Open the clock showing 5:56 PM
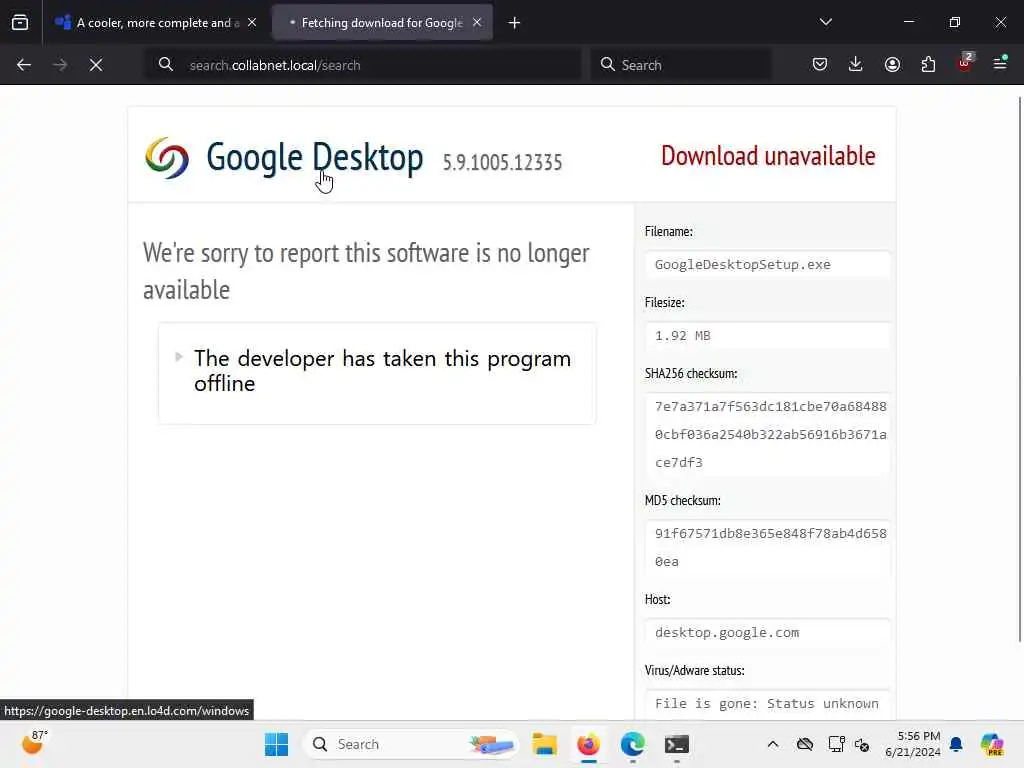Image resolution: width=1024 pixels, height=768 pixels. click(x=912, y=744)
